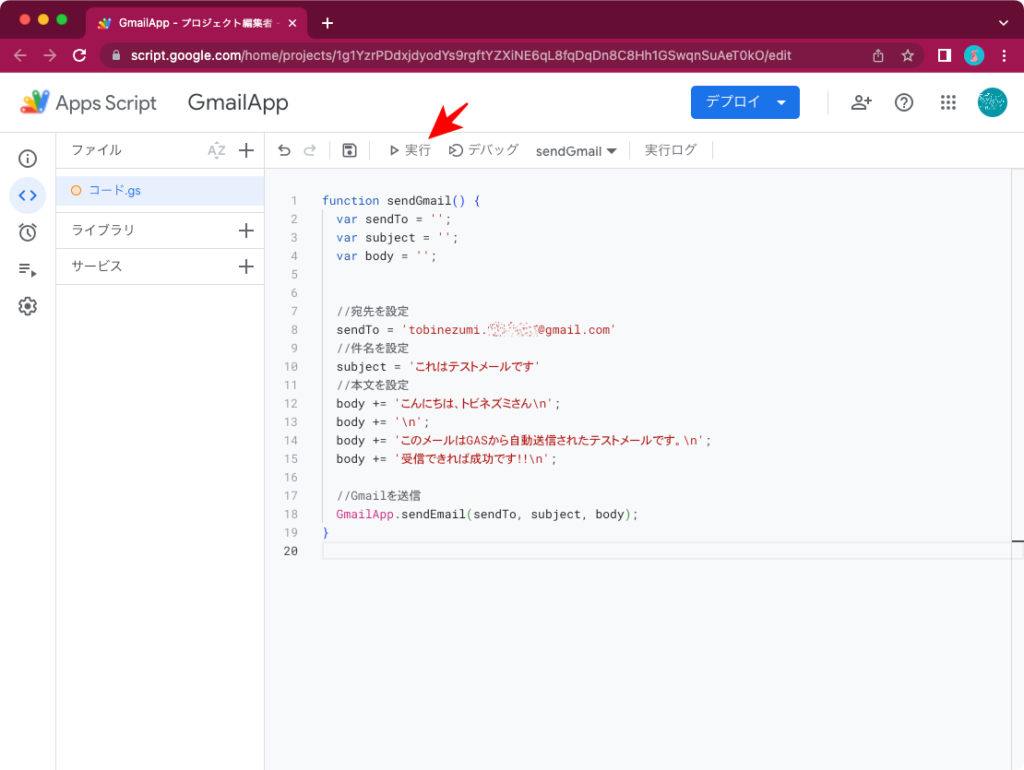Open Executions list icon in sidebar
Screen dimensions: 1024x770
coord(27,269)
